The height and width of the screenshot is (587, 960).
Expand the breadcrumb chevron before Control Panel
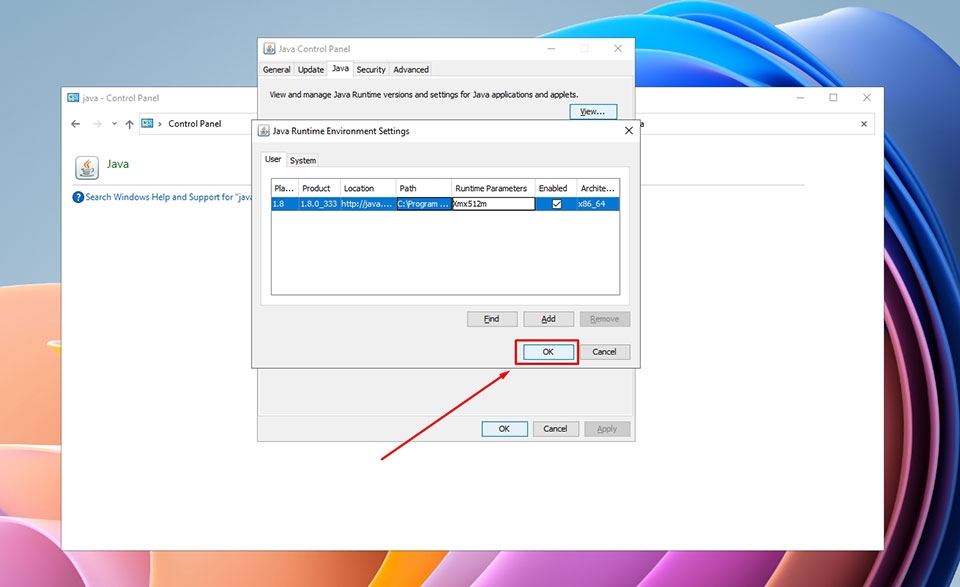tap(160, 124)
